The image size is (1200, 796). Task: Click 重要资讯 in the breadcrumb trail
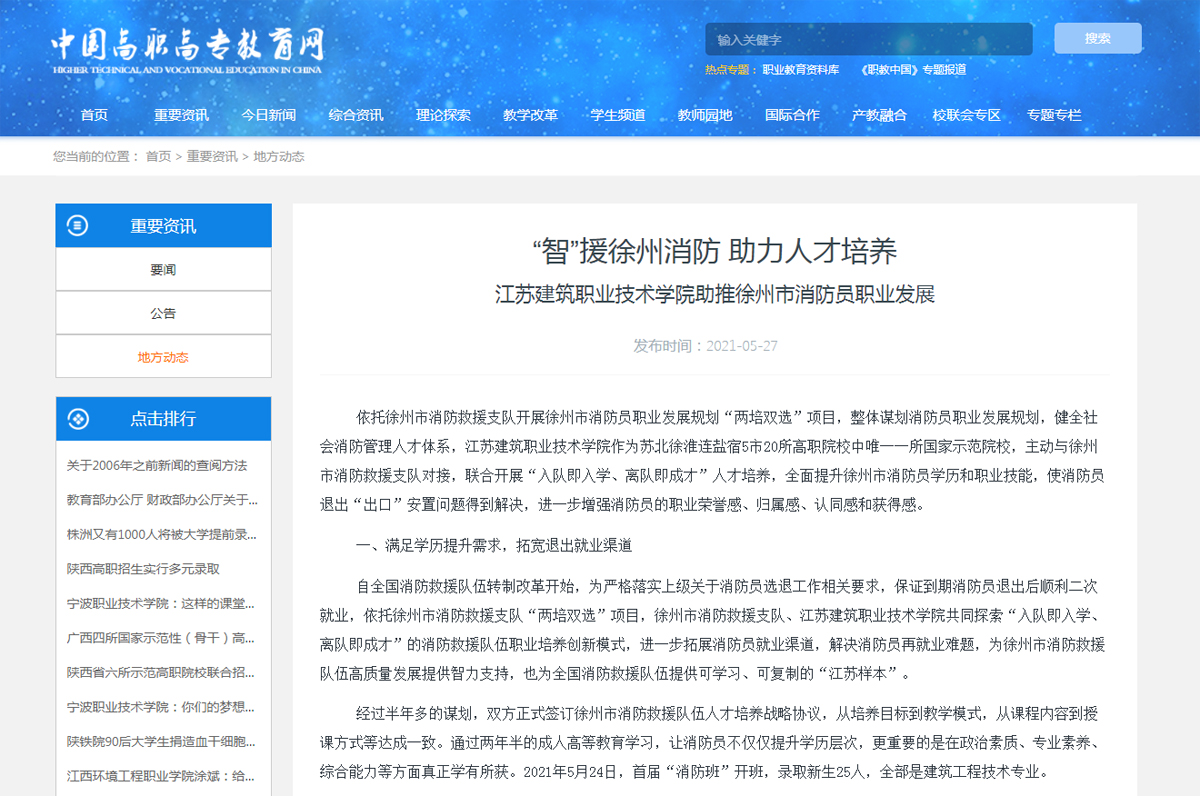212,157
